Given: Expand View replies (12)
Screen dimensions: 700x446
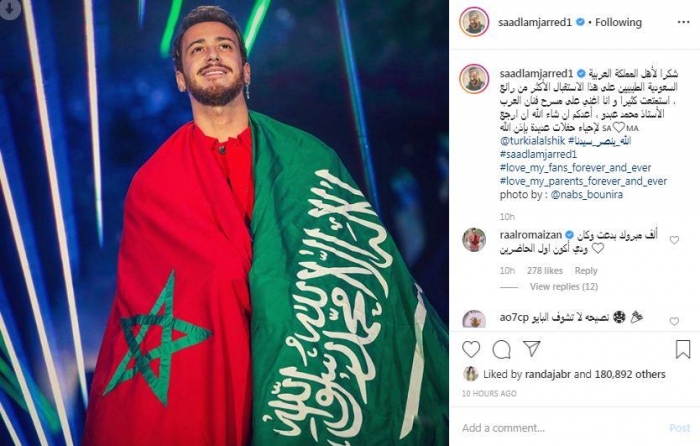Looking at the screenshot, I should [x=564, y=287].
